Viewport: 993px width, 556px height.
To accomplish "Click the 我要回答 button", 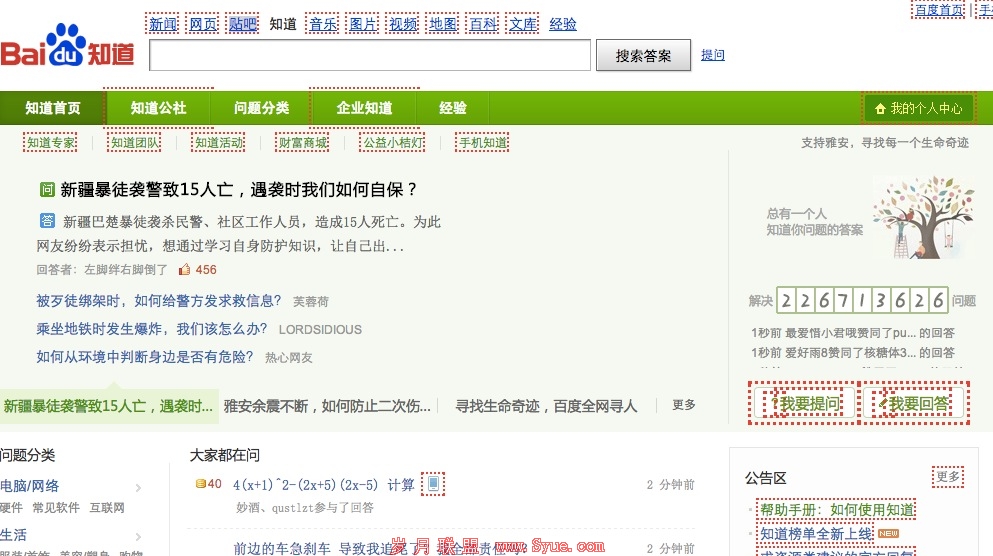I will (x=915, y=403).
